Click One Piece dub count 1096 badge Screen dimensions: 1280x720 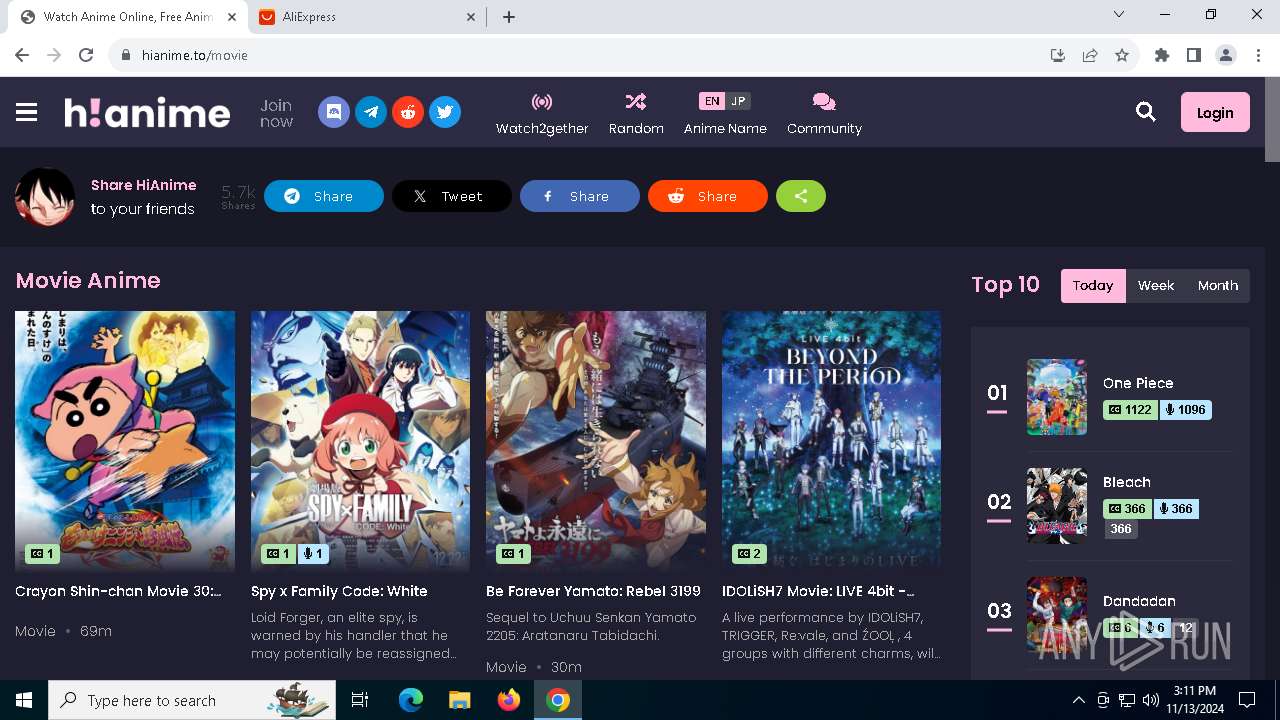(1185, 410)
